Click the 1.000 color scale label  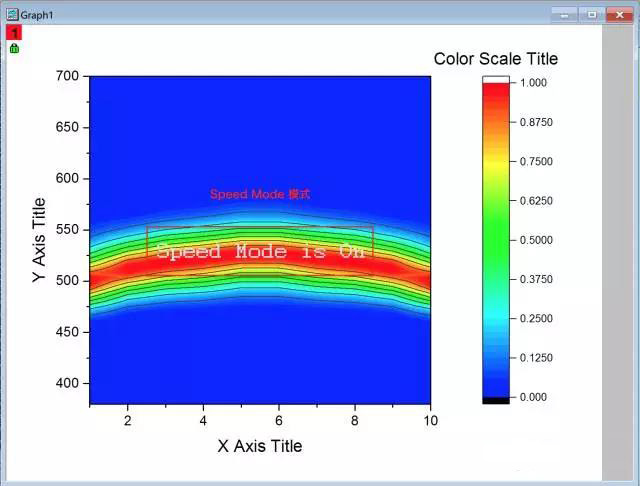click(x=533, y=83)
